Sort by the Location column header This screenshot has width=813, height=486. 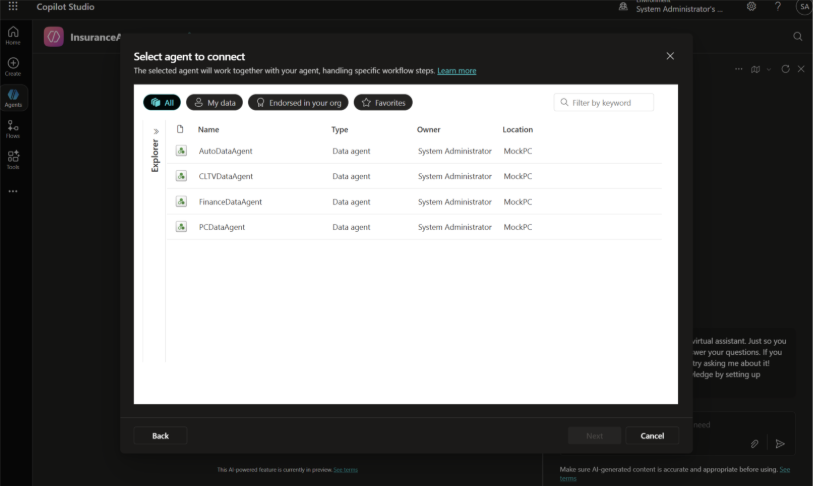(x=517, y=129)
